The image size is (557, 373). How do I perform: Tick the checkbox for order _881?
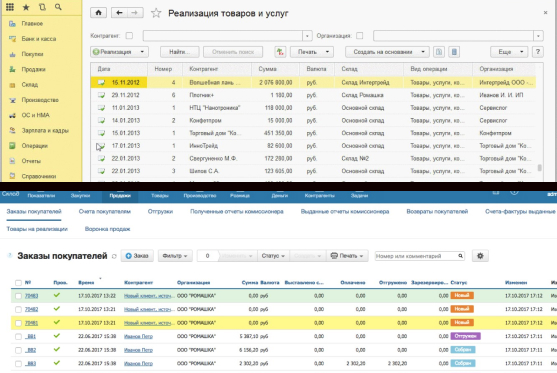click(x=18, y=336)
